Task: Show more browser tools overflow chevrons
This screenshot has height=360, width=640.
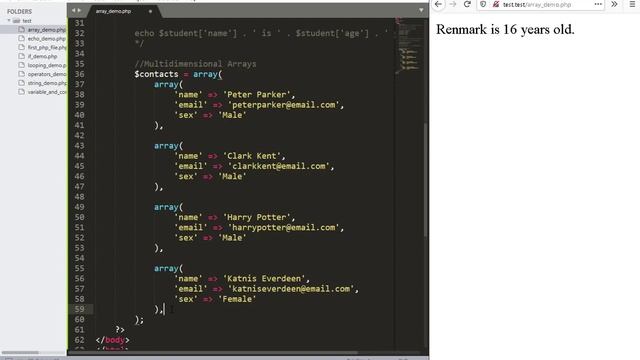Action: pos(614,4)
